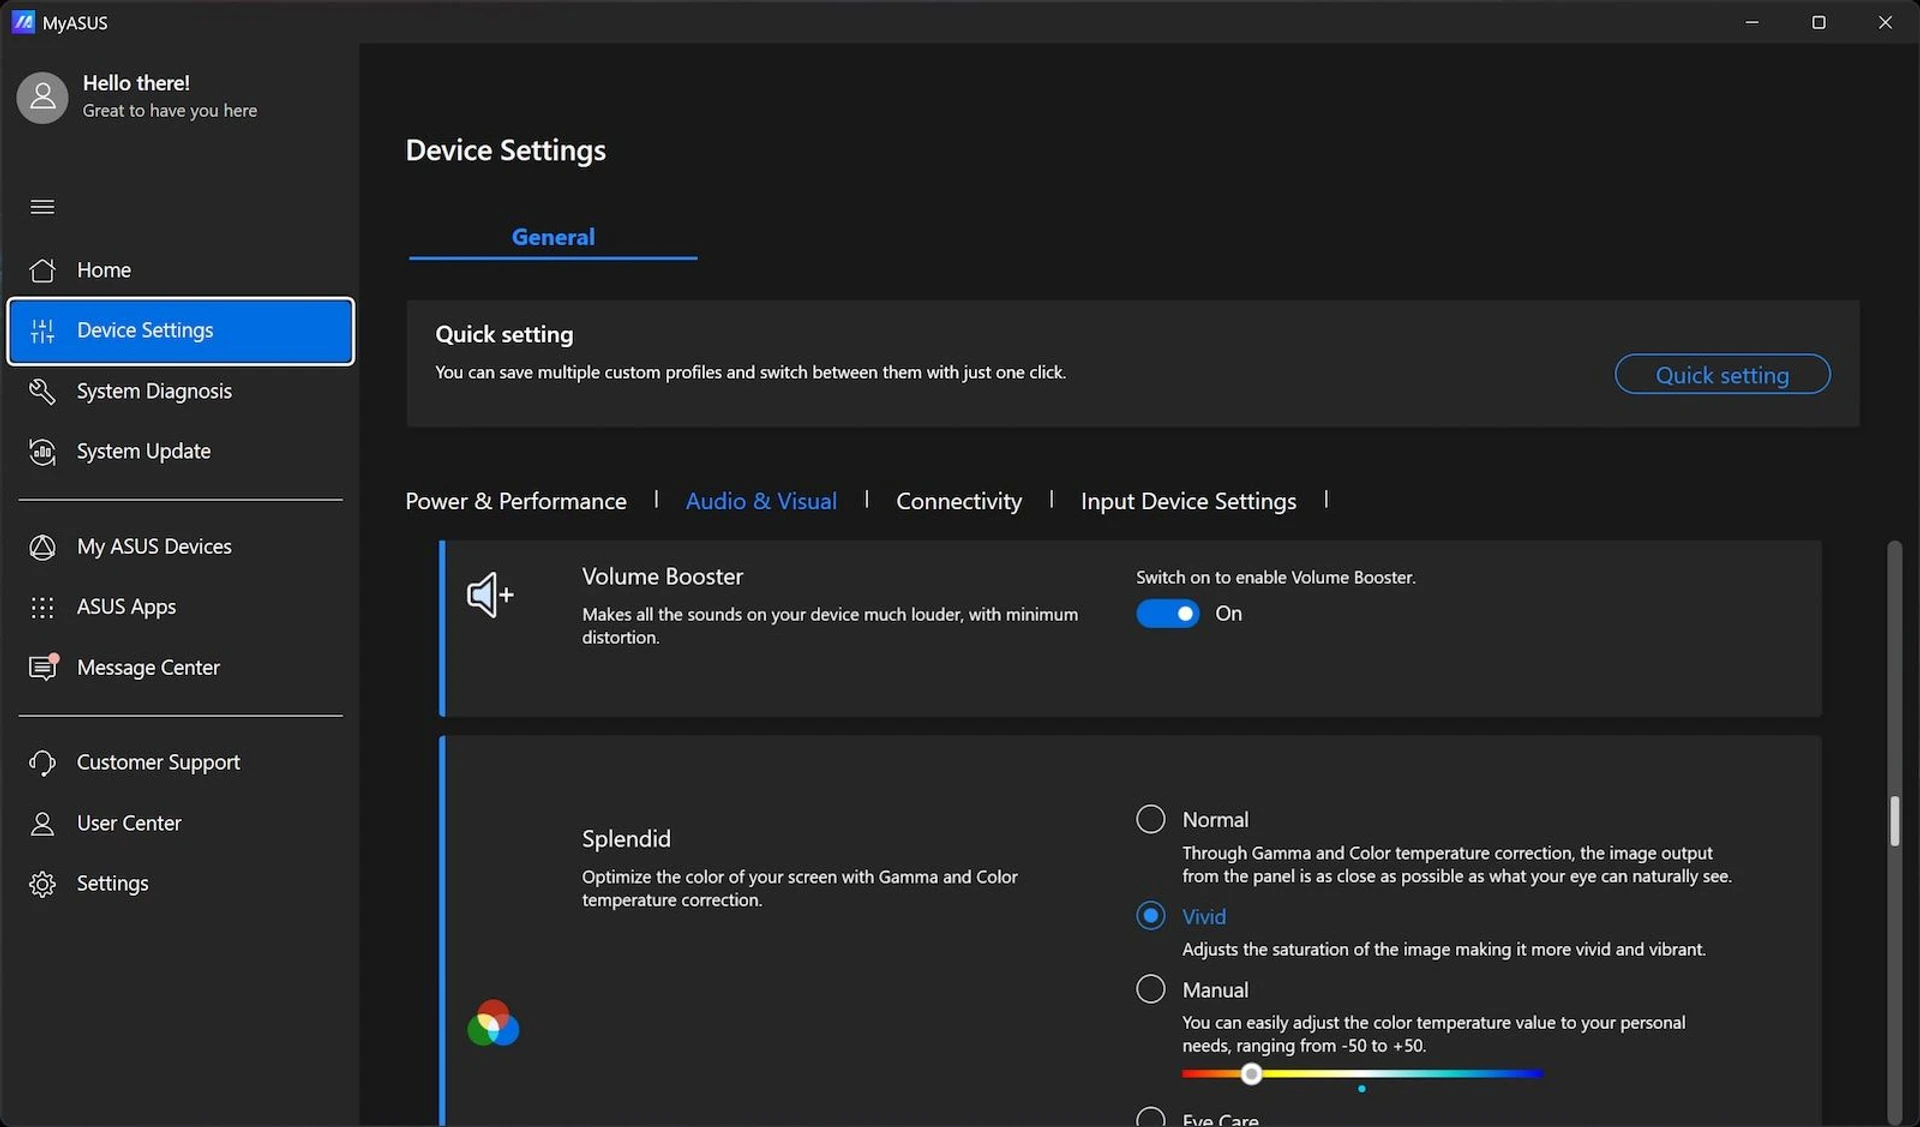Click the 'Hello there!' greeting
This screenshot has height=1127, width=1920.
tap(136, 83)
